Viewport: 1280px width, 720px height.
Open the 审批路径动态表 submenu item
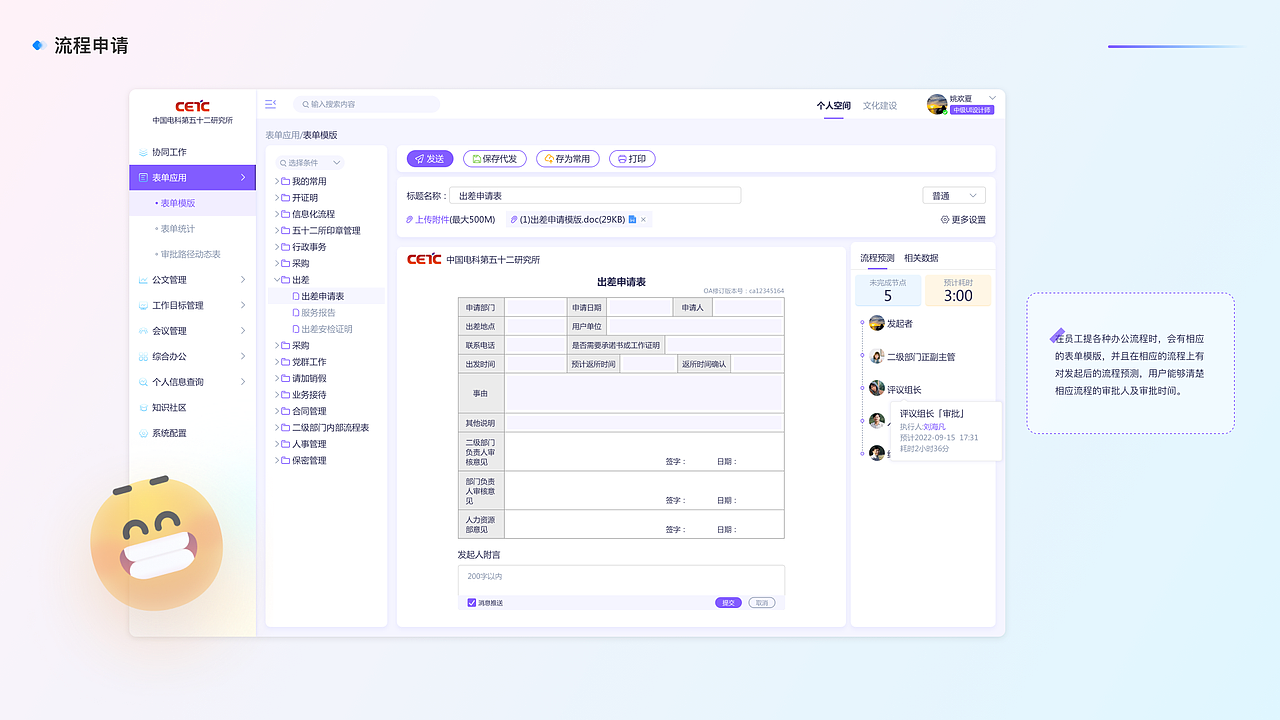click(x=192, y=254)
